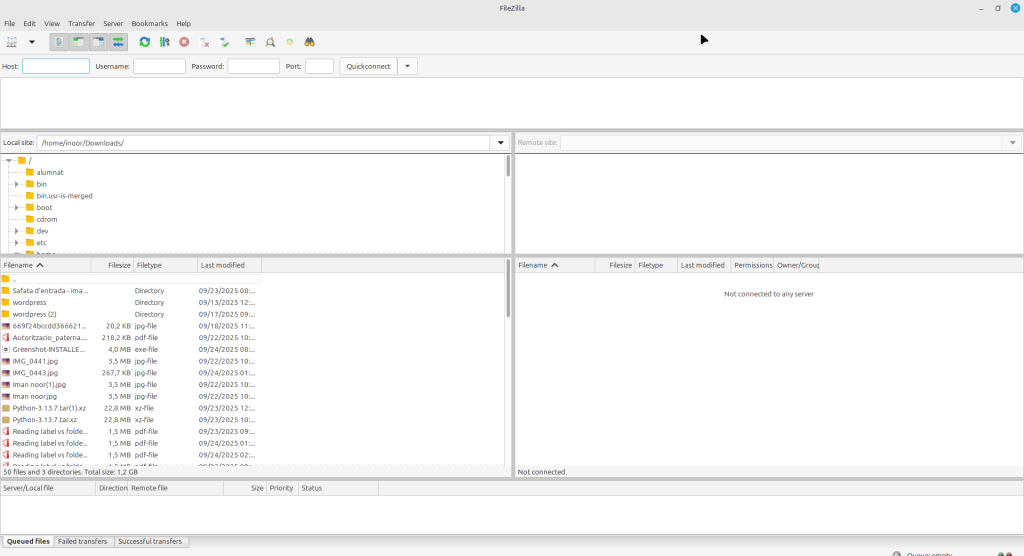Image resolution: width=1024 pixels, height=556 pixels.
Task: Open the Bookmarks menu
Action: point(150,23)
